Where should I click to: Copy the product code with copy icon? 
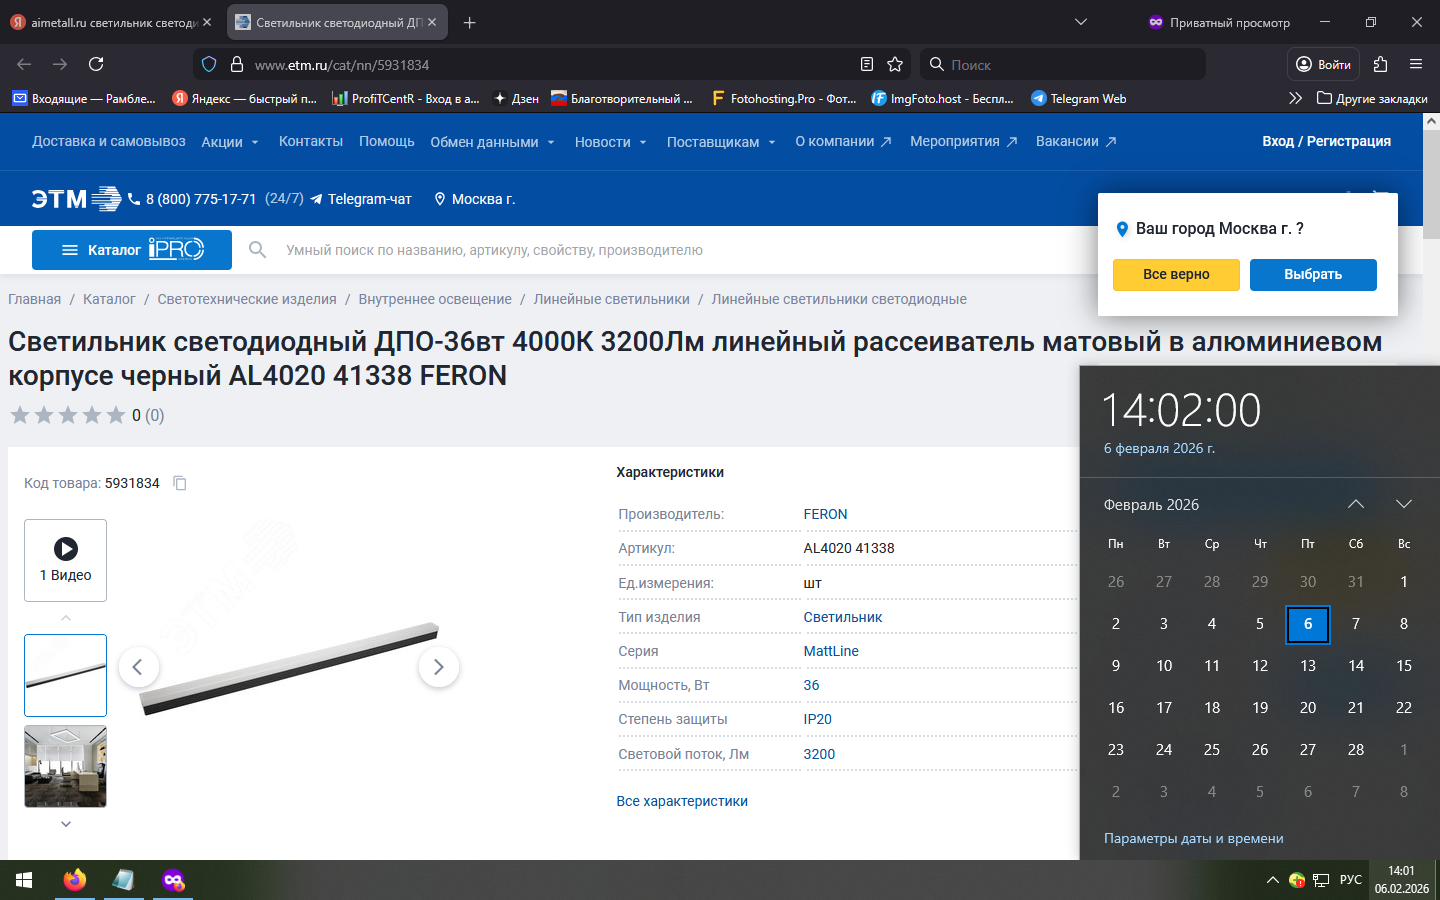pyautogui.click(x=180, y=483)
